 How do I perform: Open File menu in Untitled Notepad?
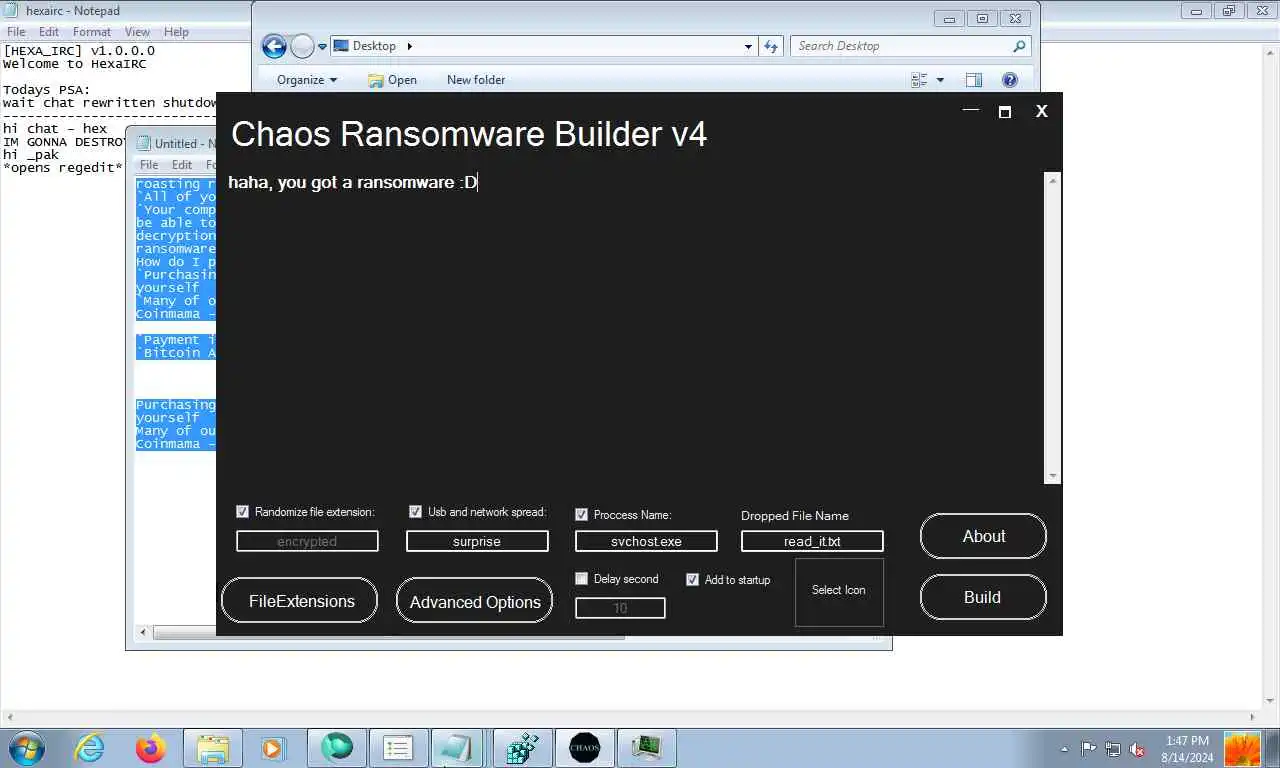pos(149,165)
